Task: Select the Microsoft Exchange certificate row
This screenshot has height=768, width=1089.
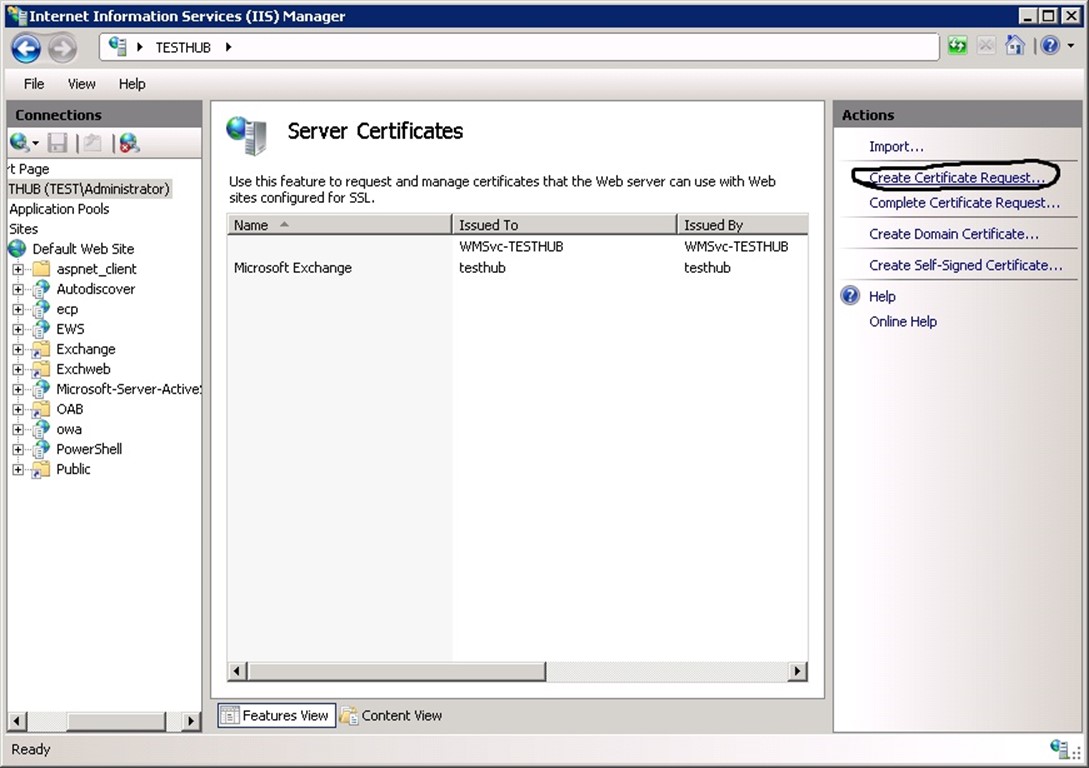Action: [293, 268]
